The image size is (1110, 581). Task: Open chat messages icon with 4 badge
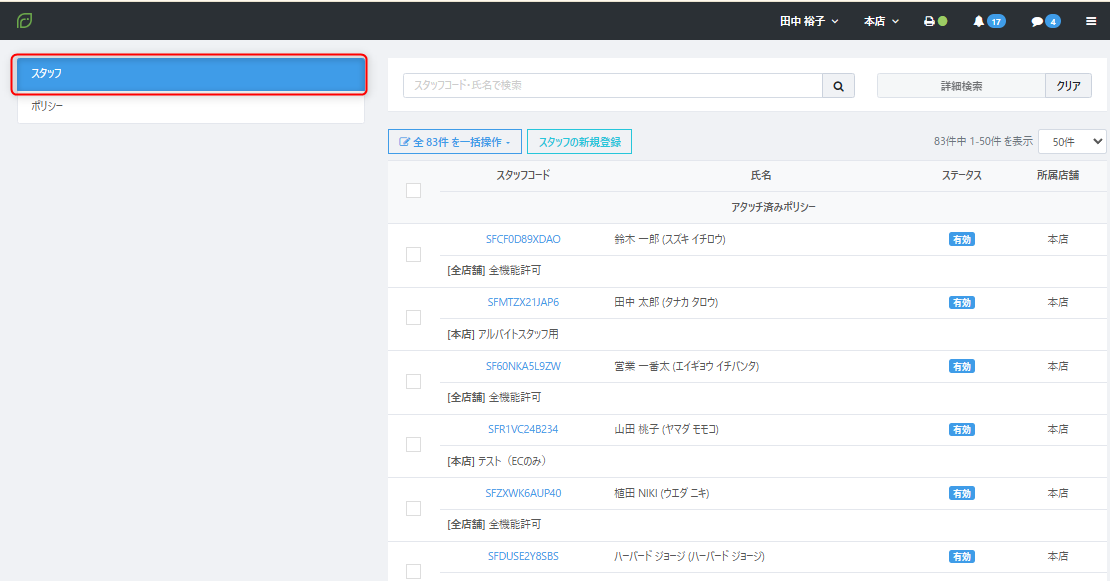click(x=1046, y=21)
